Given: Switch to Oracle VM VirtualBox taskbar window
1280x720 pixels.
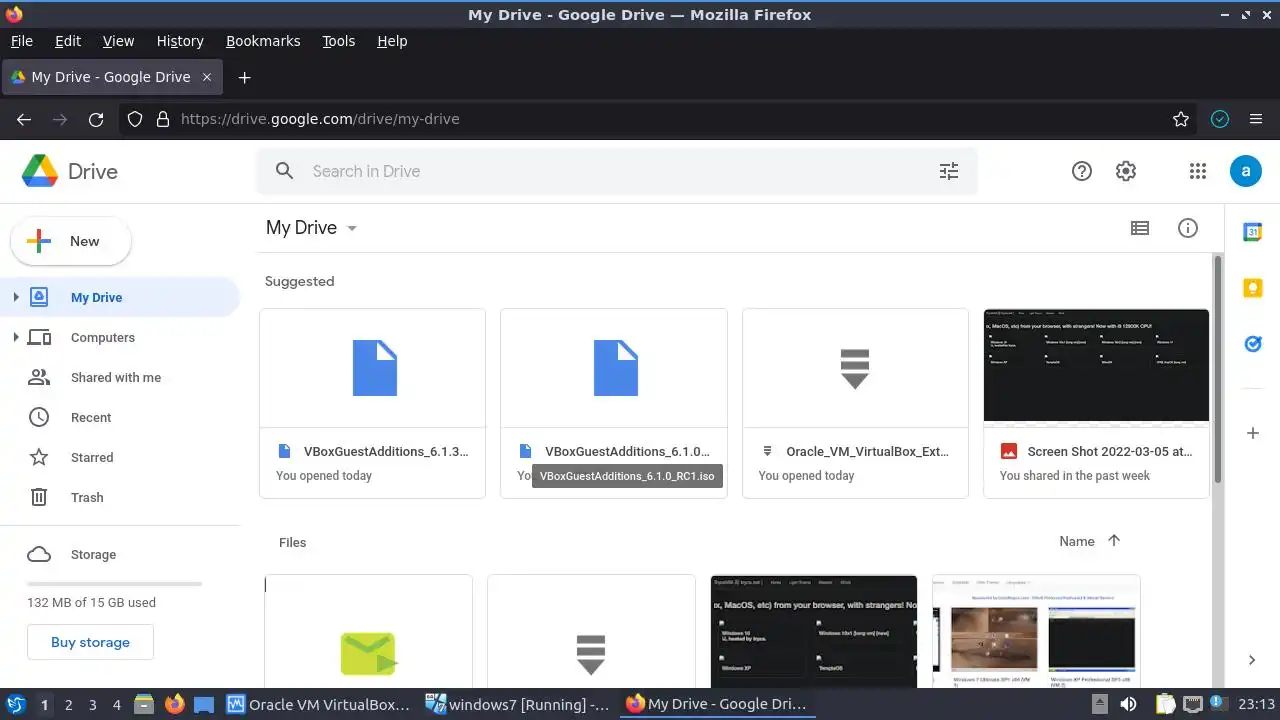Looking at the screenshot, I should [319, 704].
